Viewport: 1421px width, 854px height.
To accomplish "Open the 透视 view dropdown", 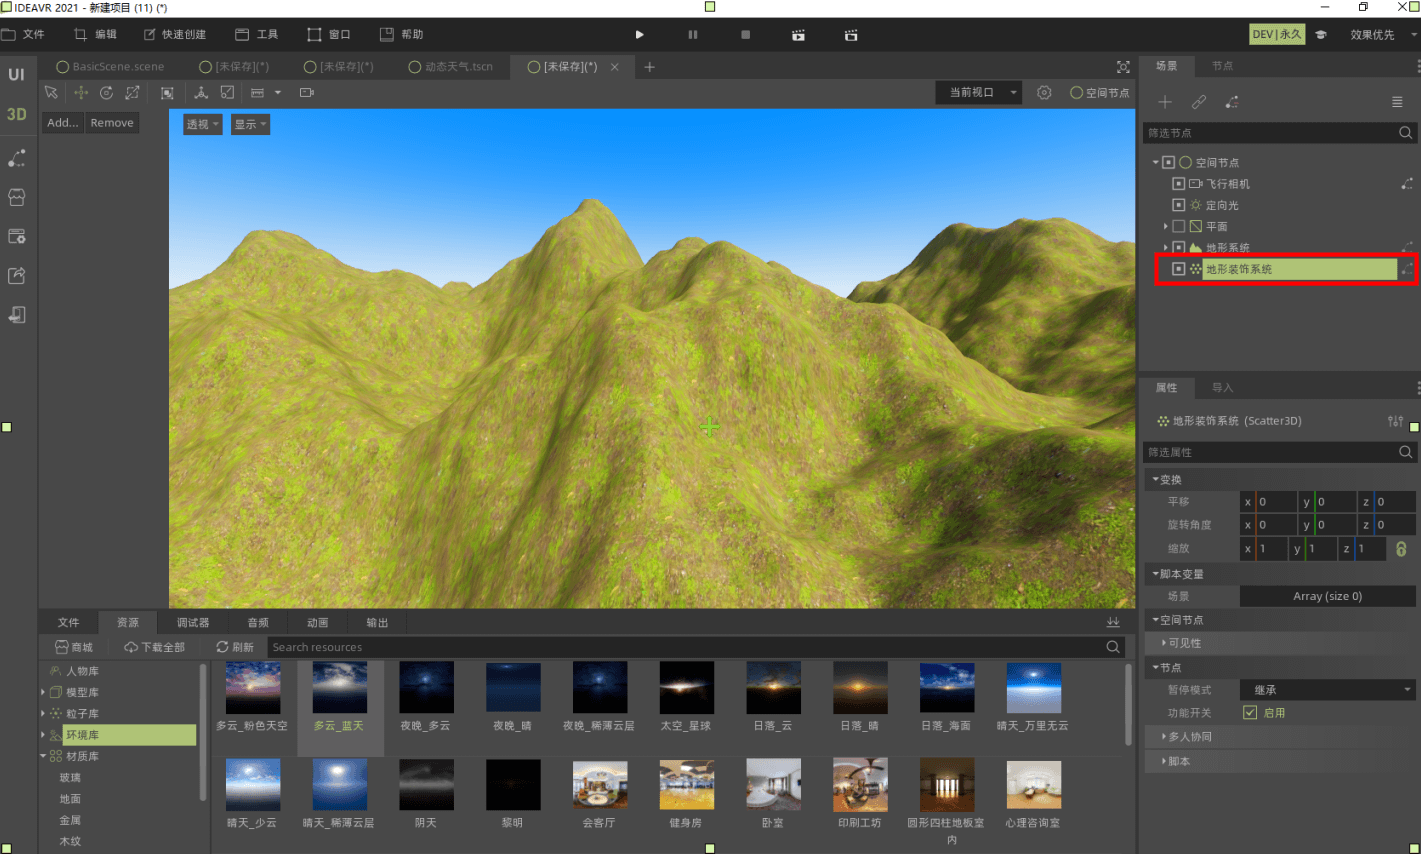I will [x=203, y=124].
